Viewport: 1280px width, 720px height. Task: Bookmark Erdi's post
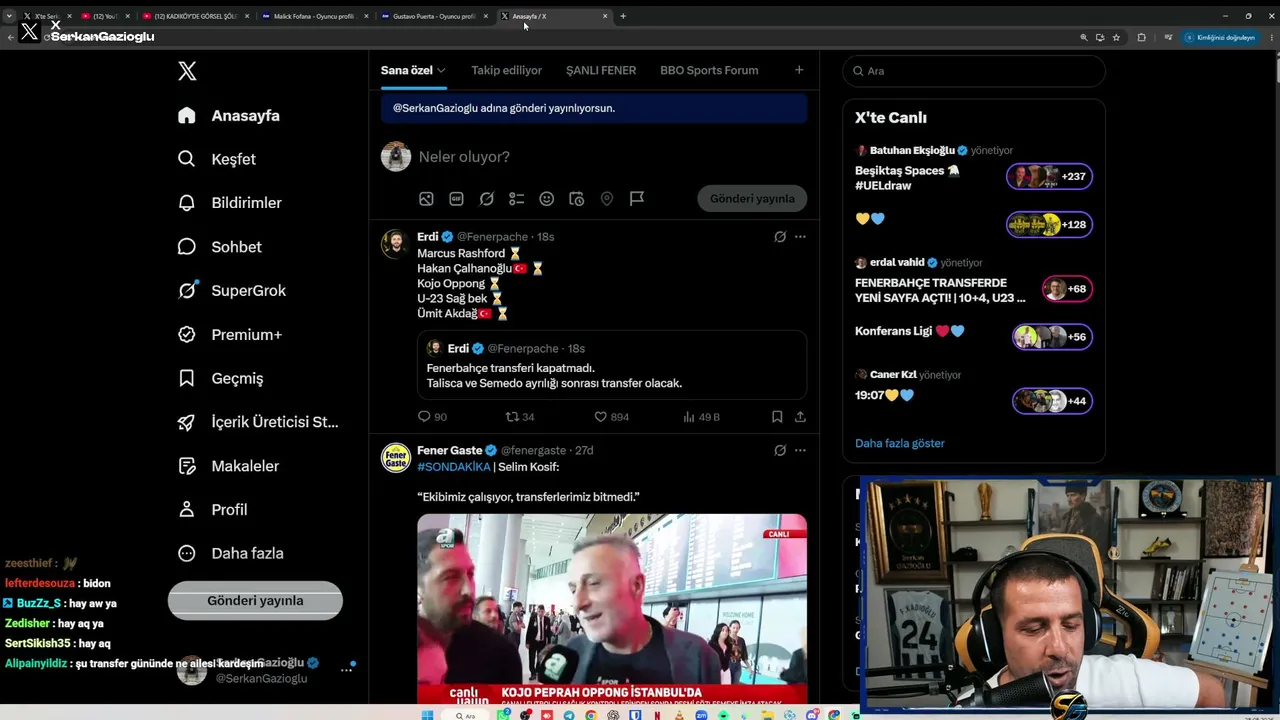pyautogui.click(x=777, y=417)
